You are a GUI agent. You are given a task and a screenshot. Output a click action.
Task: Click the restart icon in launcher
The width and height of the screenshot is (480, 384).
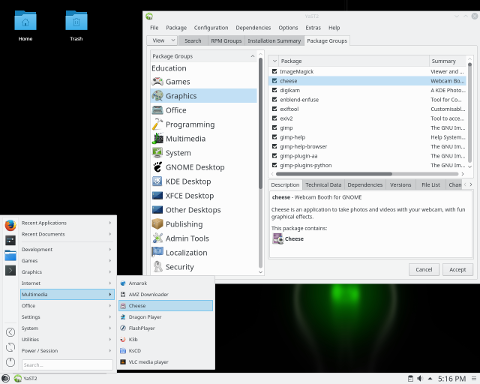pos(11,347)
